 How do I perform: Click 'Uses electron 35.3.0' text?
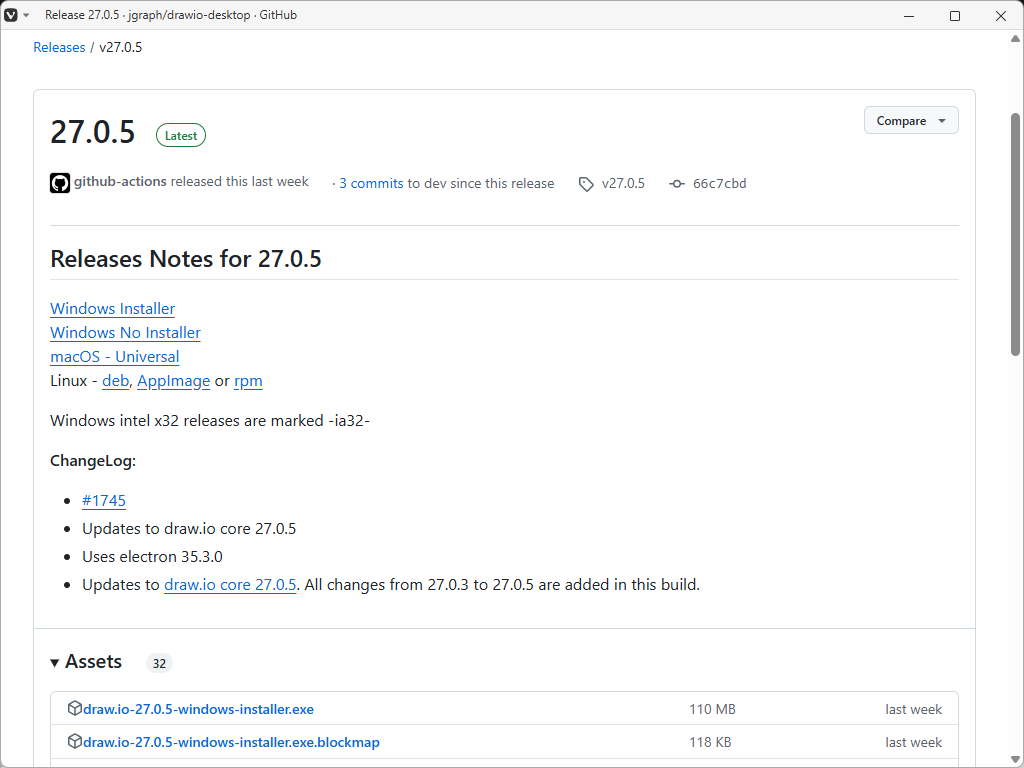tap(152, 556)
